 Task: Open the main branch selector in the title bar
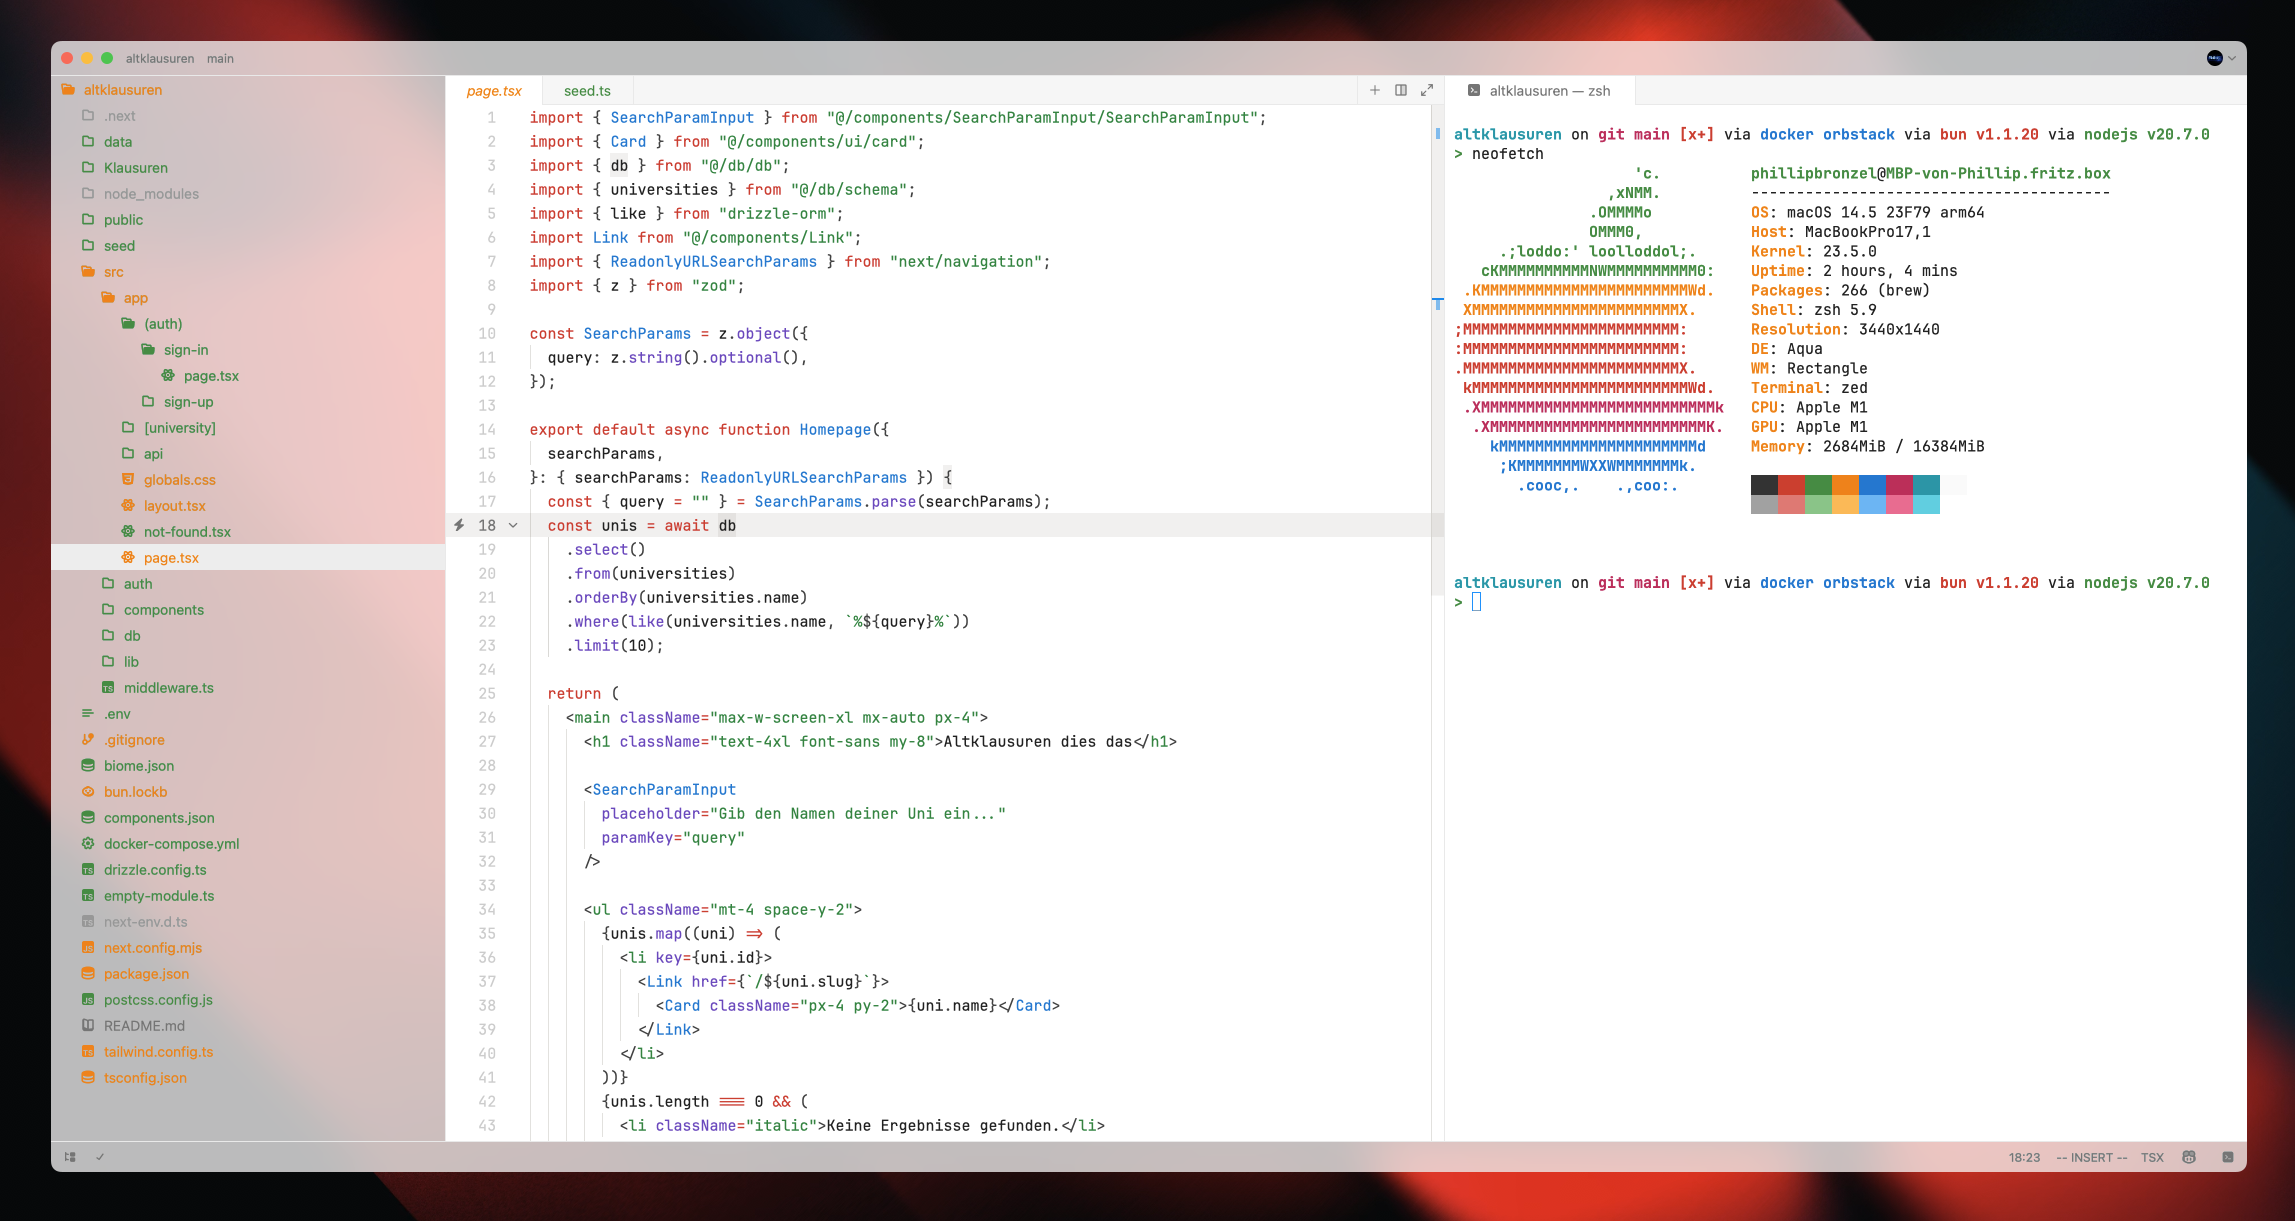(220, 58)
